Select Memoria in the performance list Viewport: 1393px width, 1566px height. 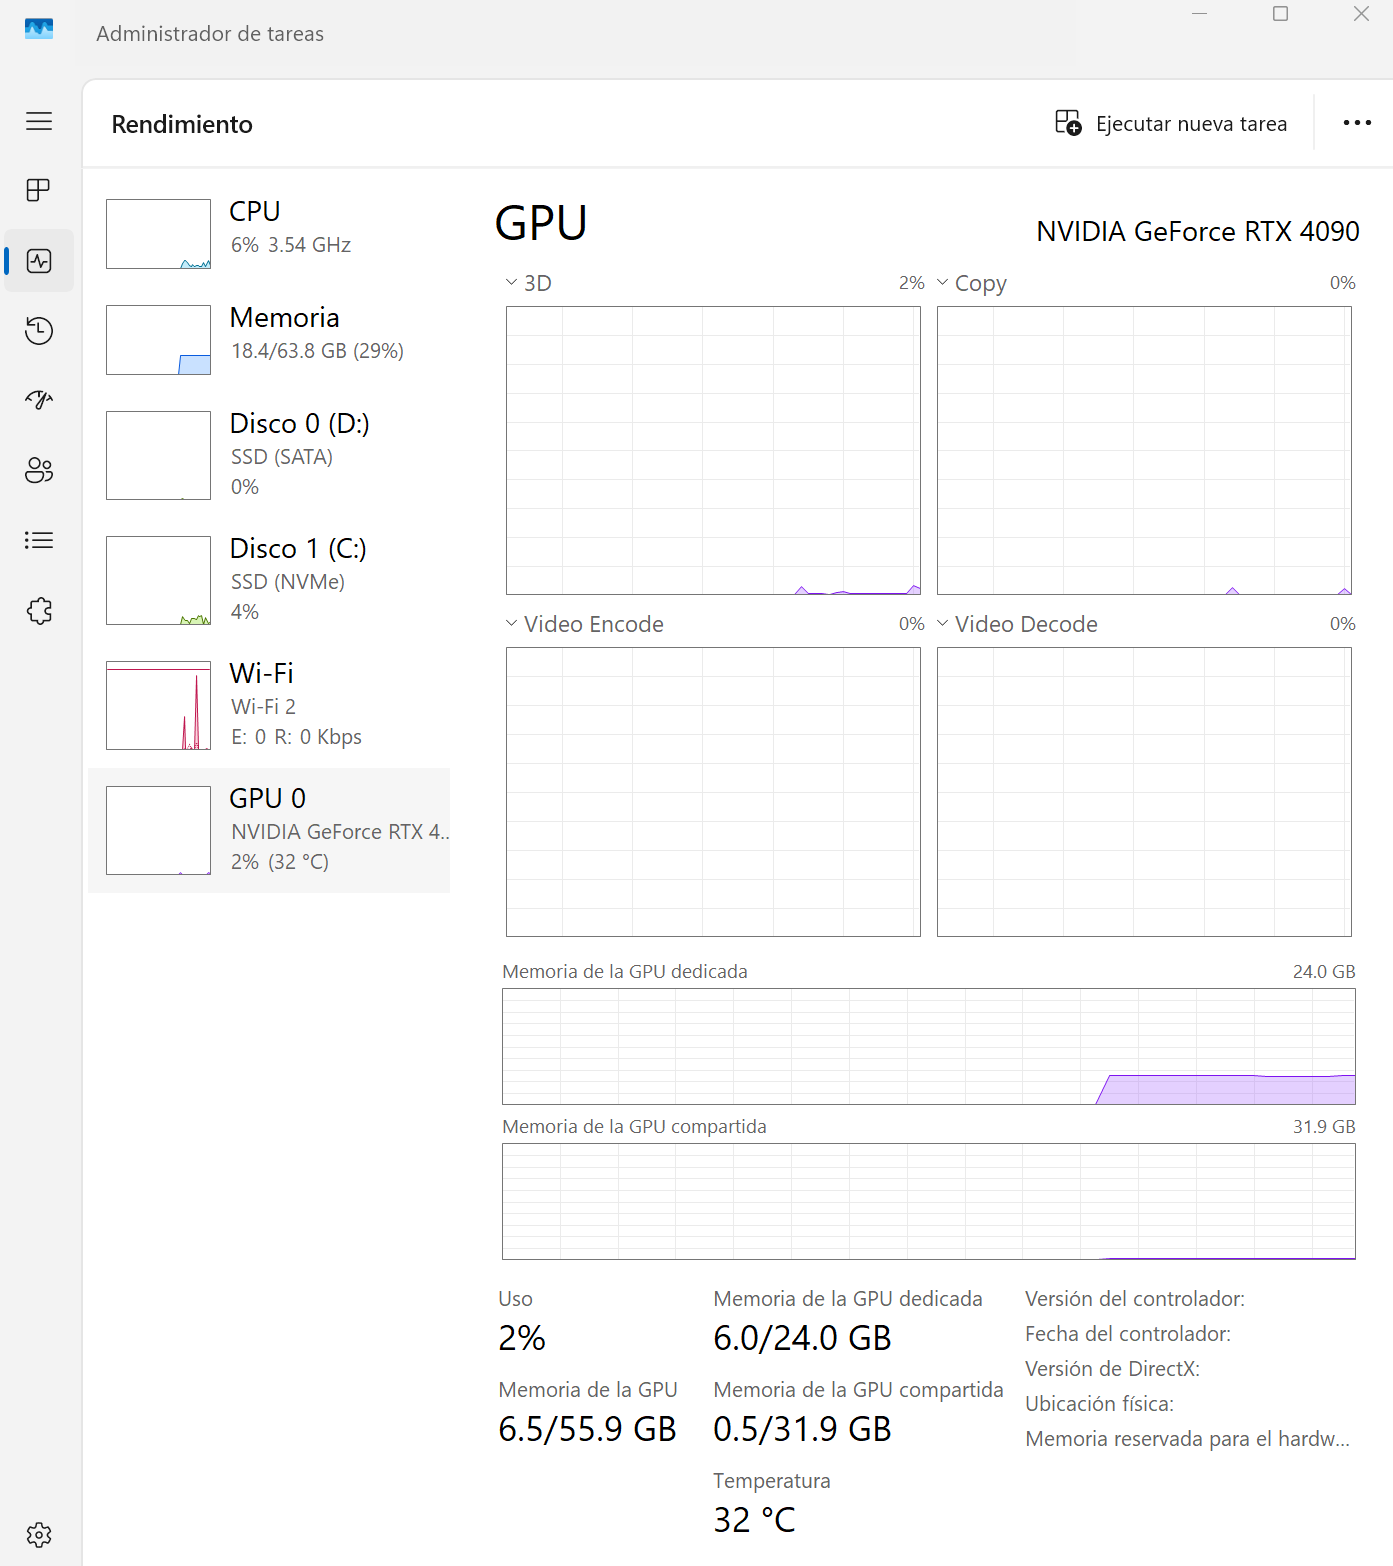269,339
